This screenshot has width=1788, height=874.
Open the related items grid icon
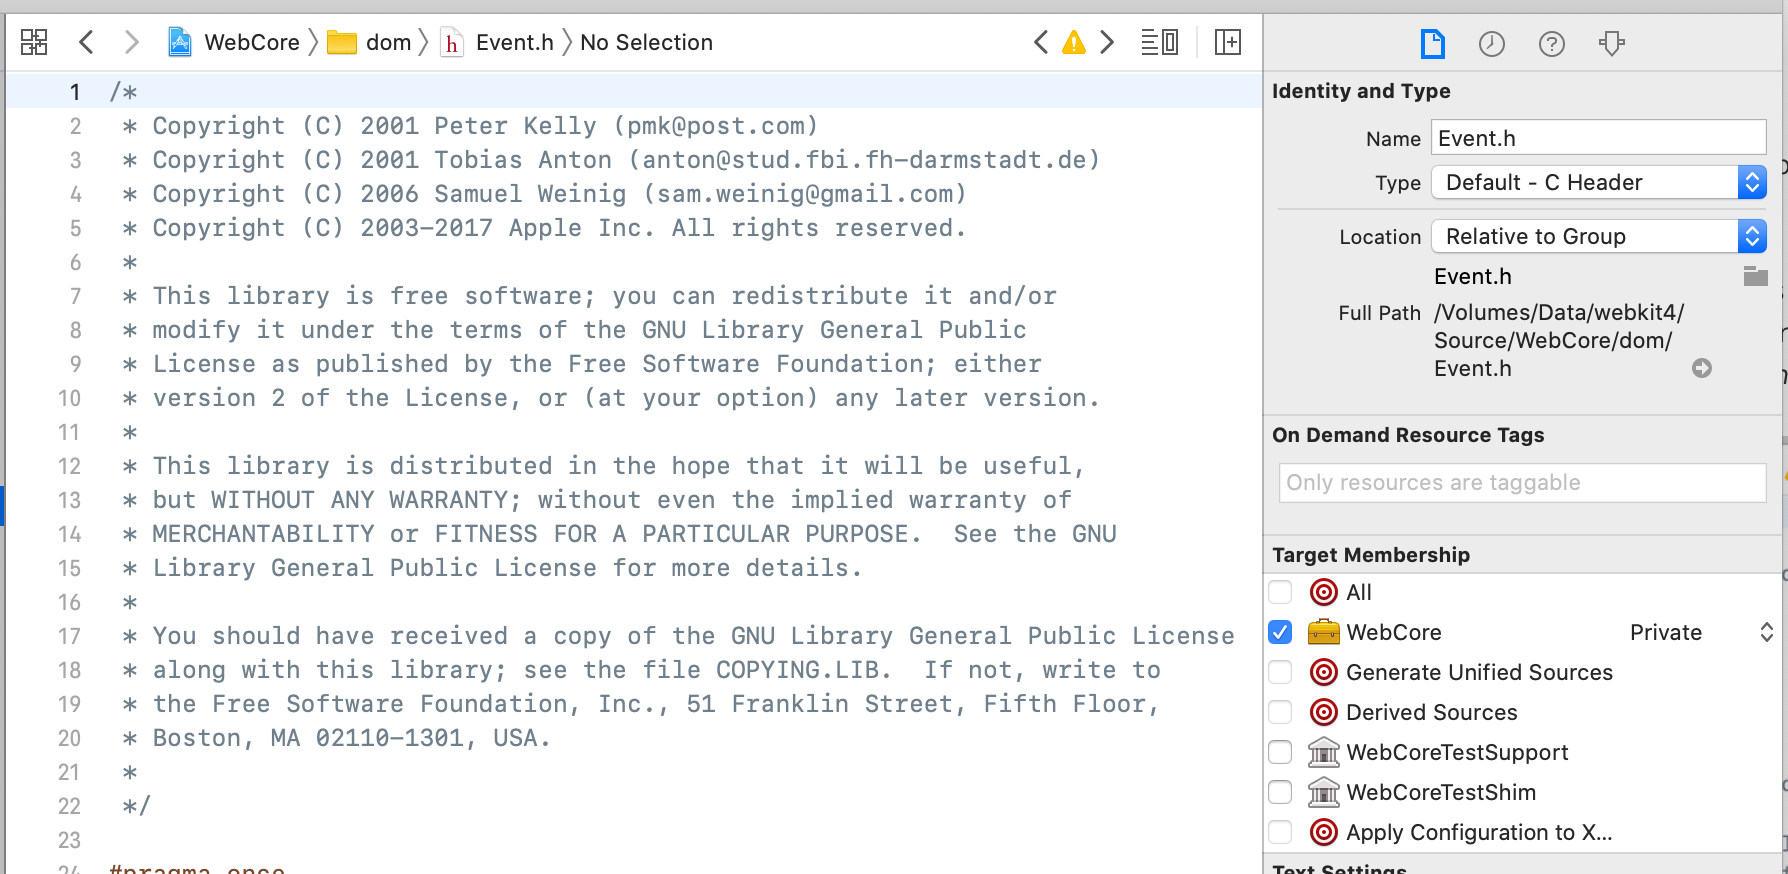(33, 42)
